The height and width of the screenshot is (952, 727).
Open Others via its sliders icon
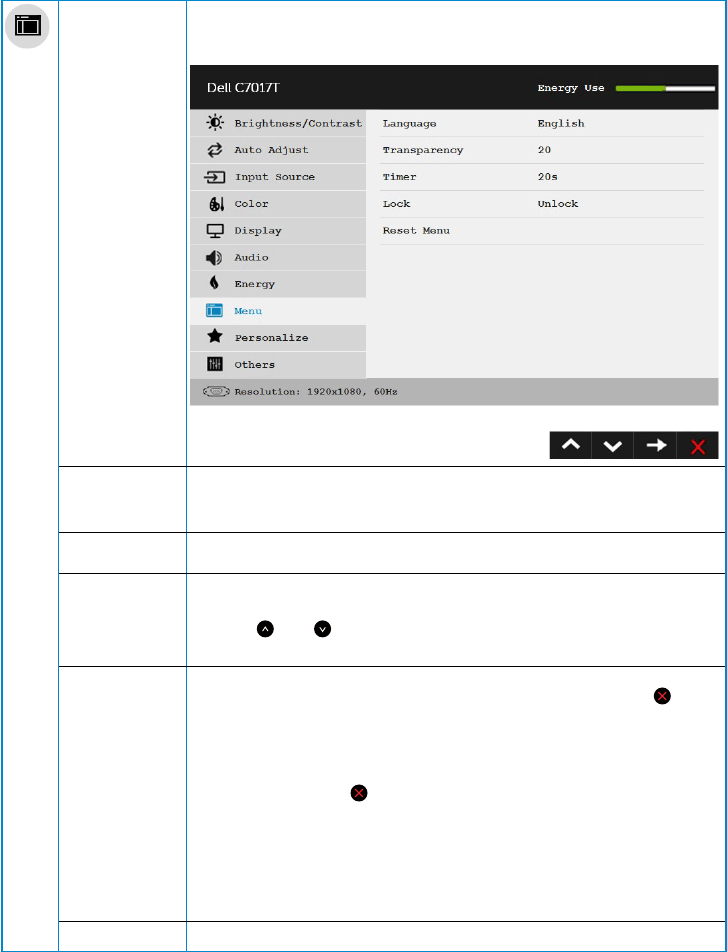[x=215, y=364]
